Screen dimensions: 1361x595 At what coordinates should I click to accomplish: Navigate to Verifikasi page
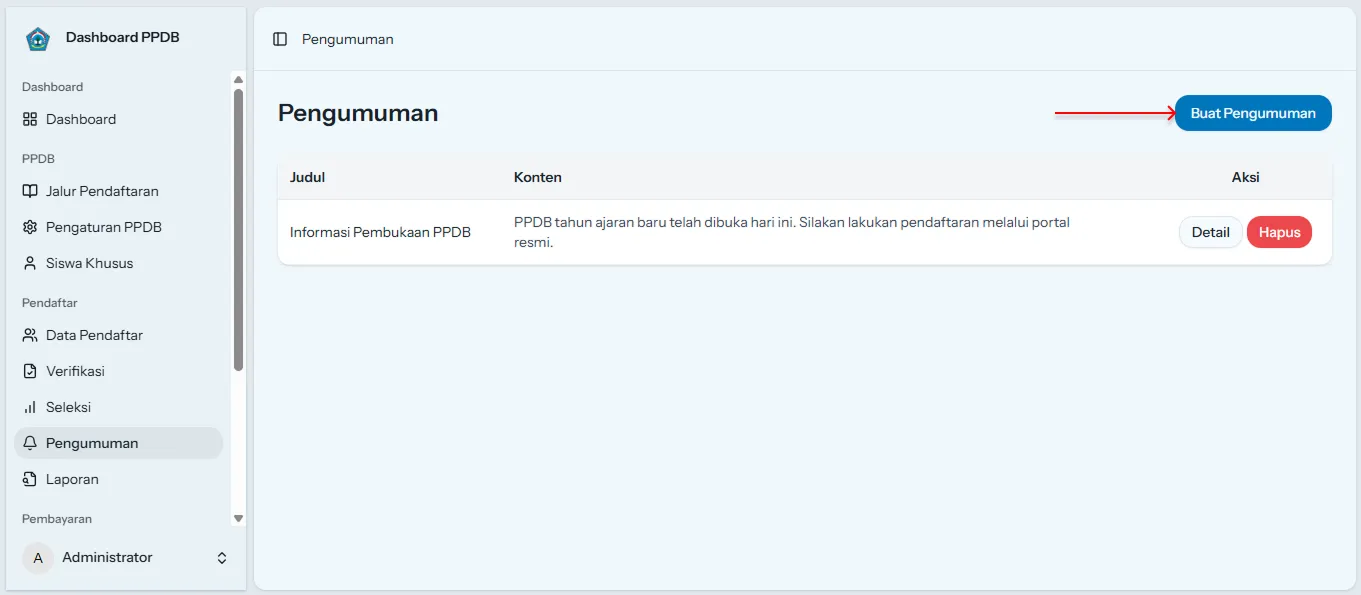(118, 371)
